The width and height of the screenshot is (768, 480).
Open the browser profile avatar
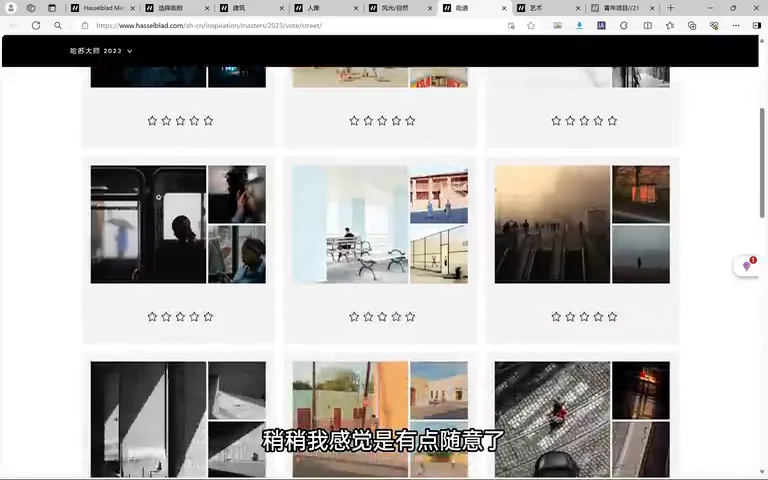11,8
